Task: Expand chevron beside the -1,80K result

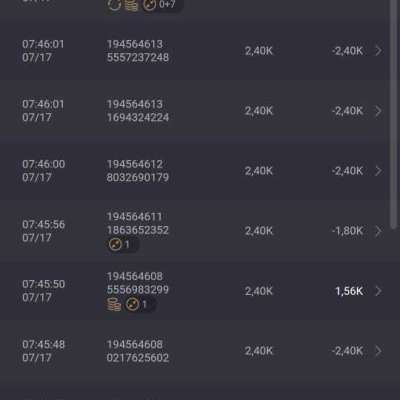Action: tap(378, 231)
